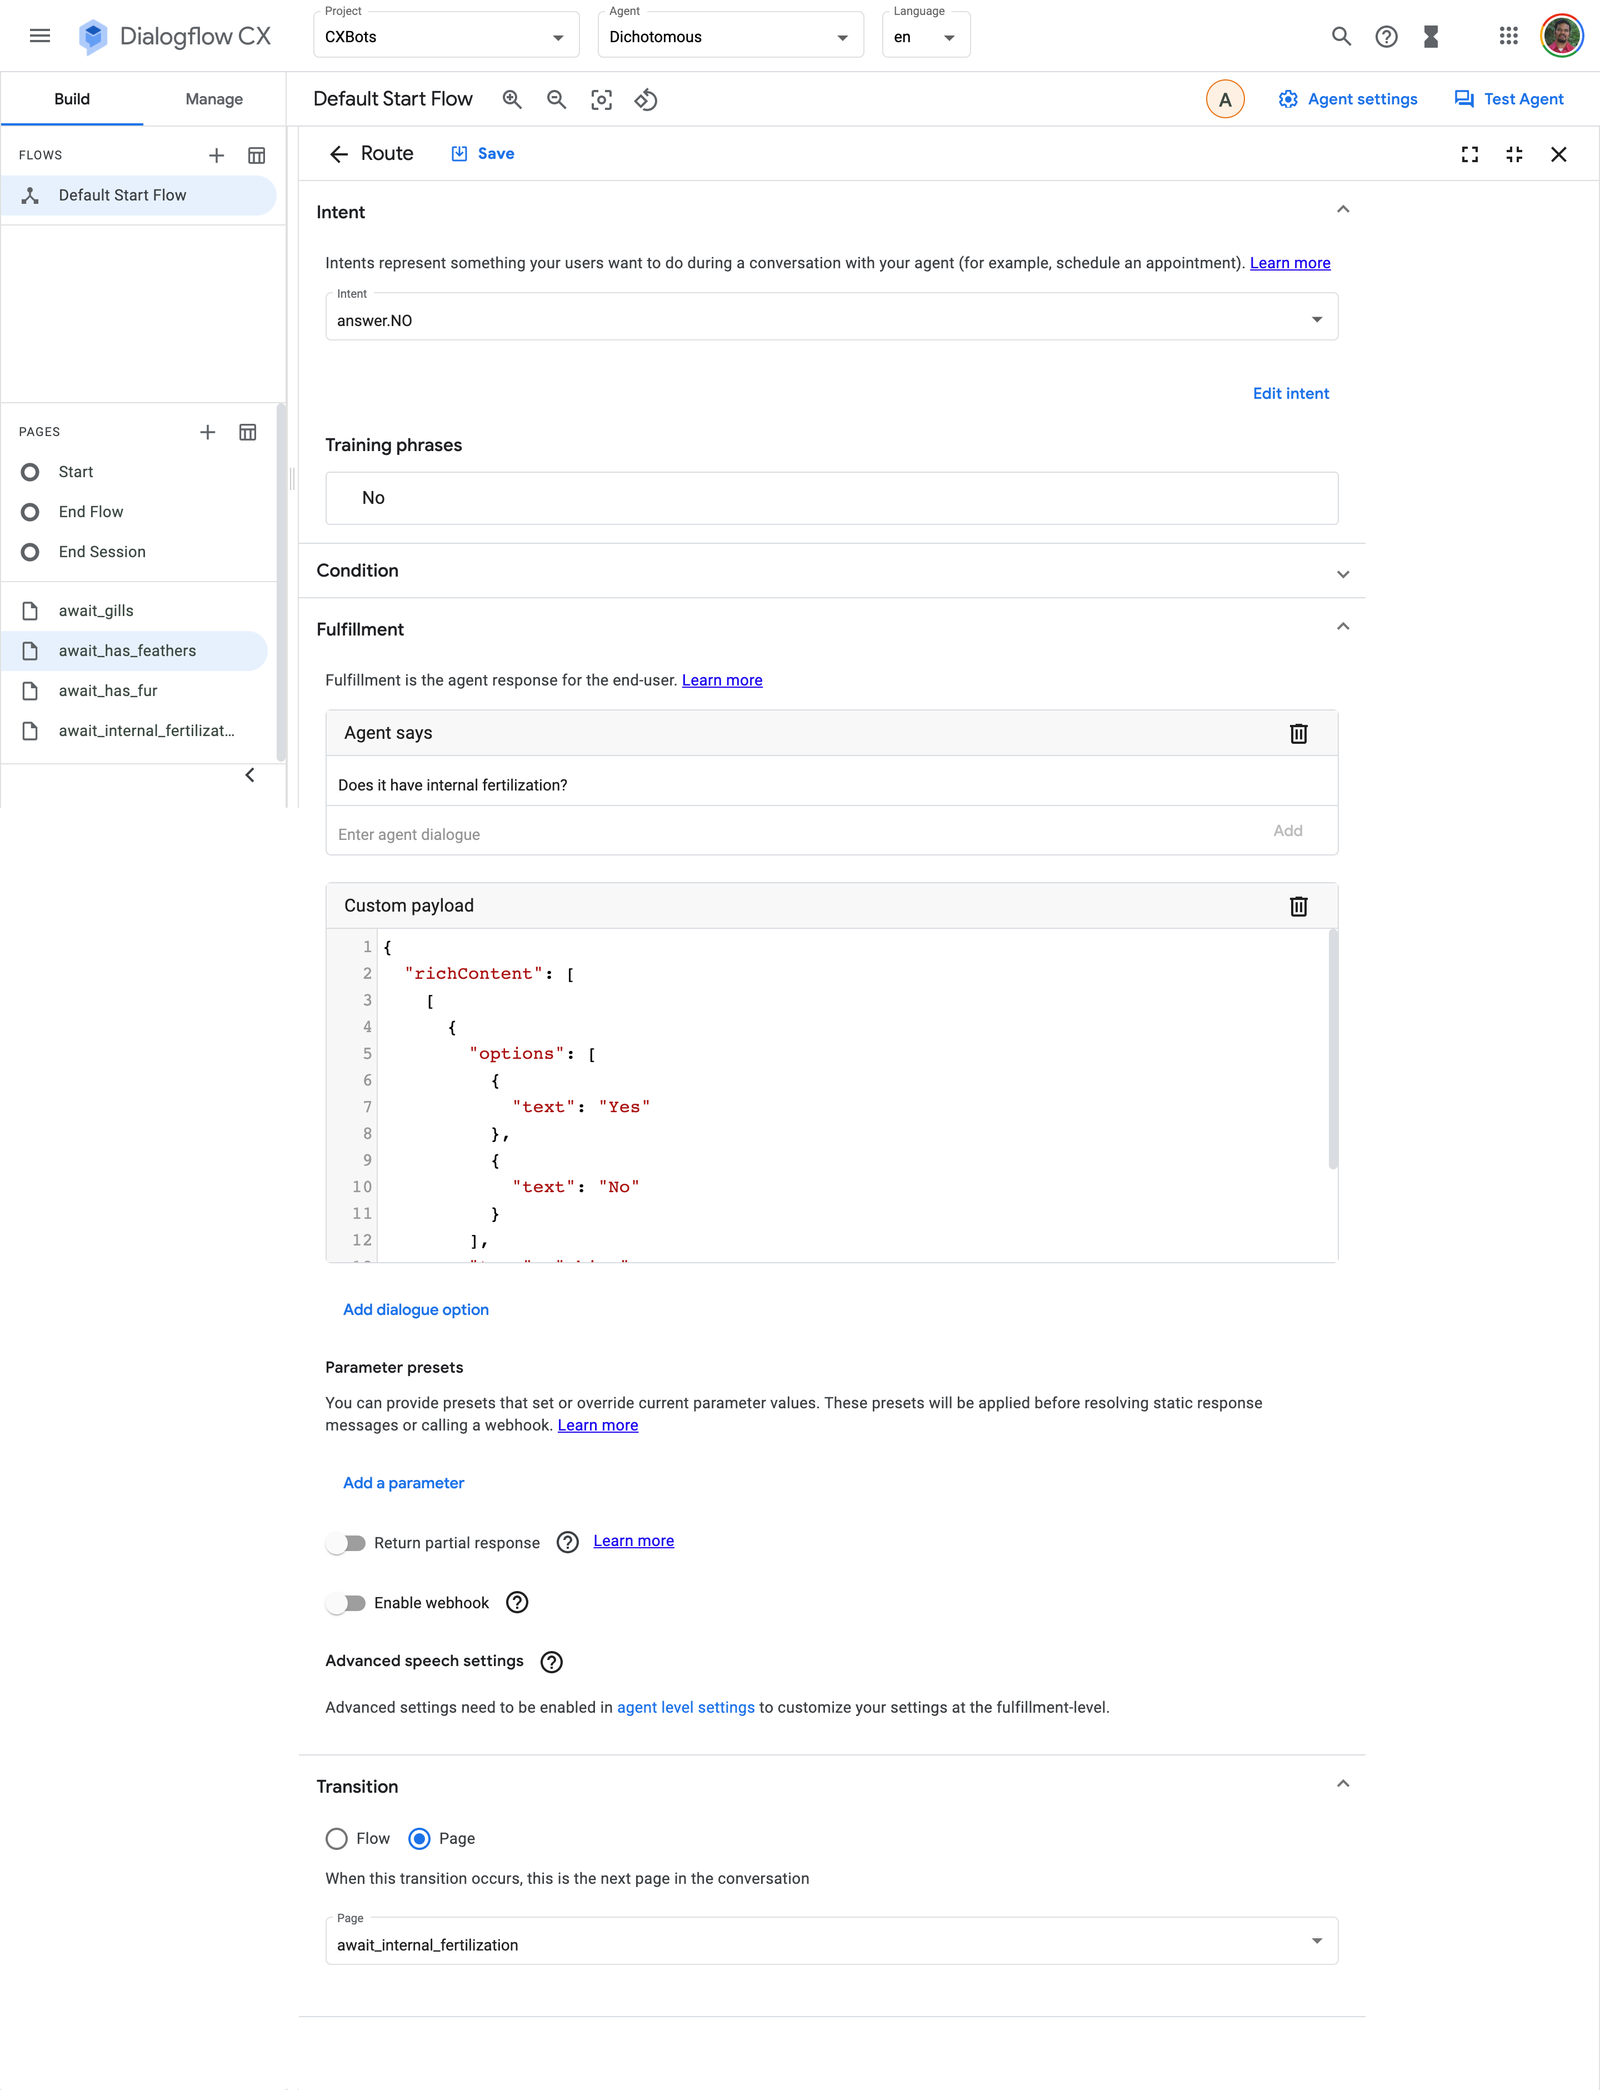Screen dimensions: 1600x2091
Task: Click Add dialogue option
Action: [416, 1310]
